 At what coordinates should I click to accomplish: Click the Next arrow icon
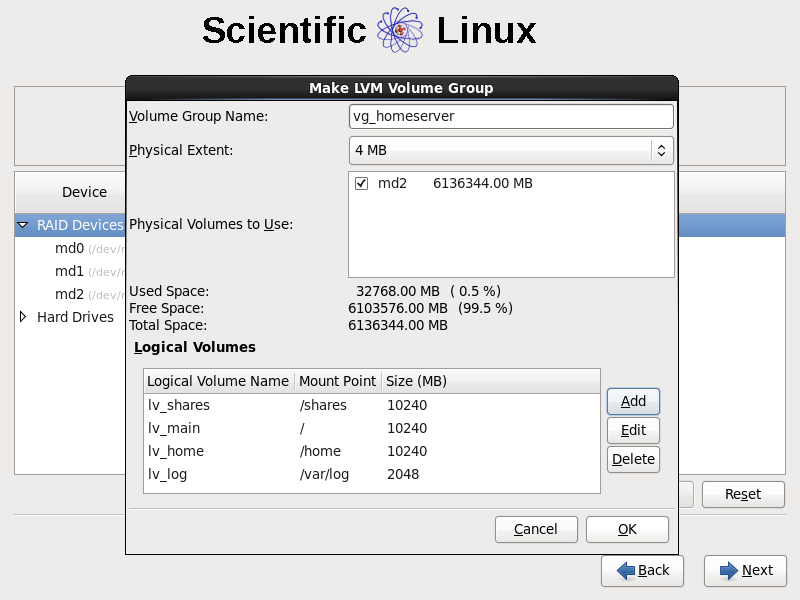(724, 570)
